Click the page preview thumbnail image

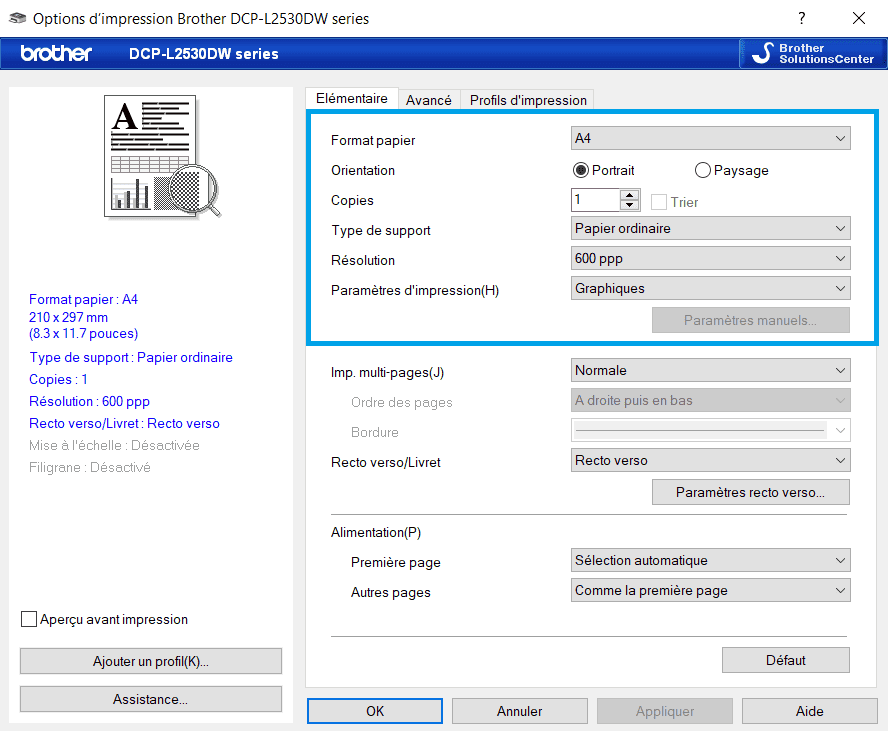click(x=162, y=157)
